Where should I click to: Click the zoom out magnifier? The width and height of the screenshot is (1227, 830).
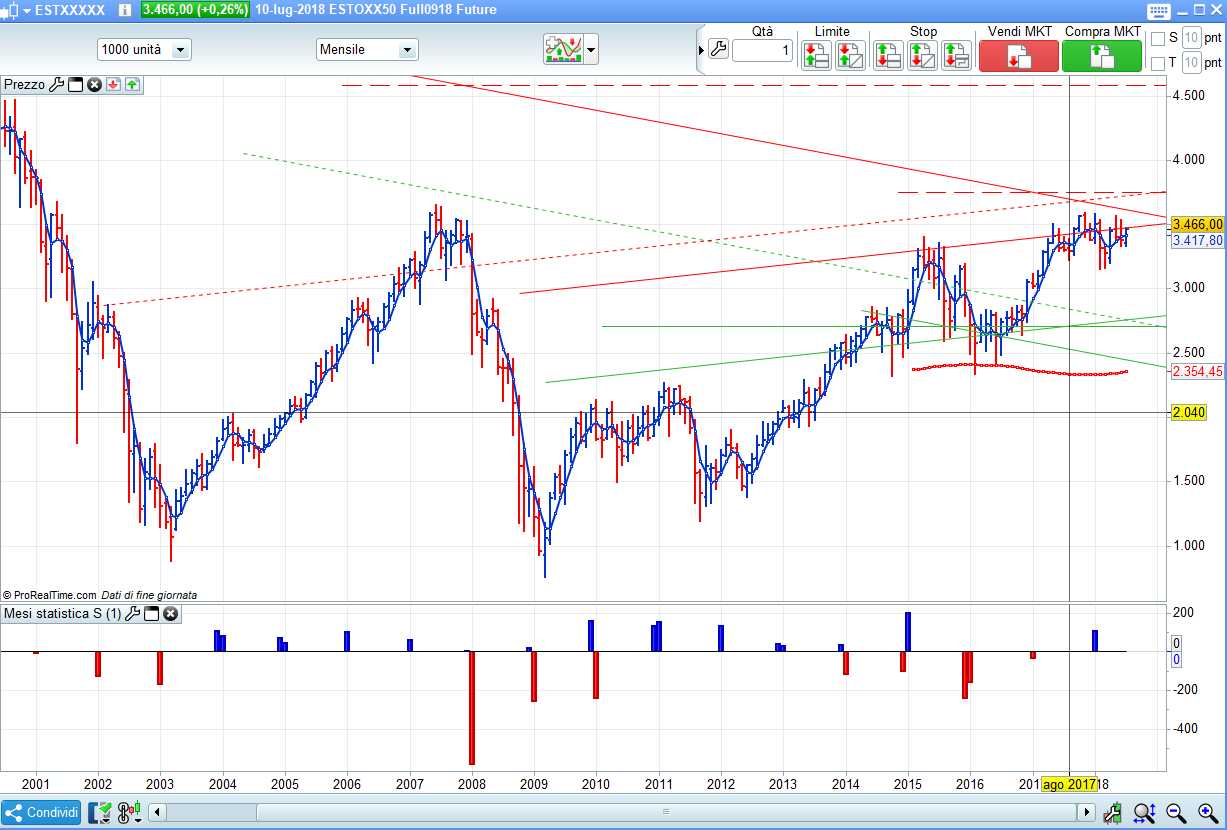tap(1177, 813)
